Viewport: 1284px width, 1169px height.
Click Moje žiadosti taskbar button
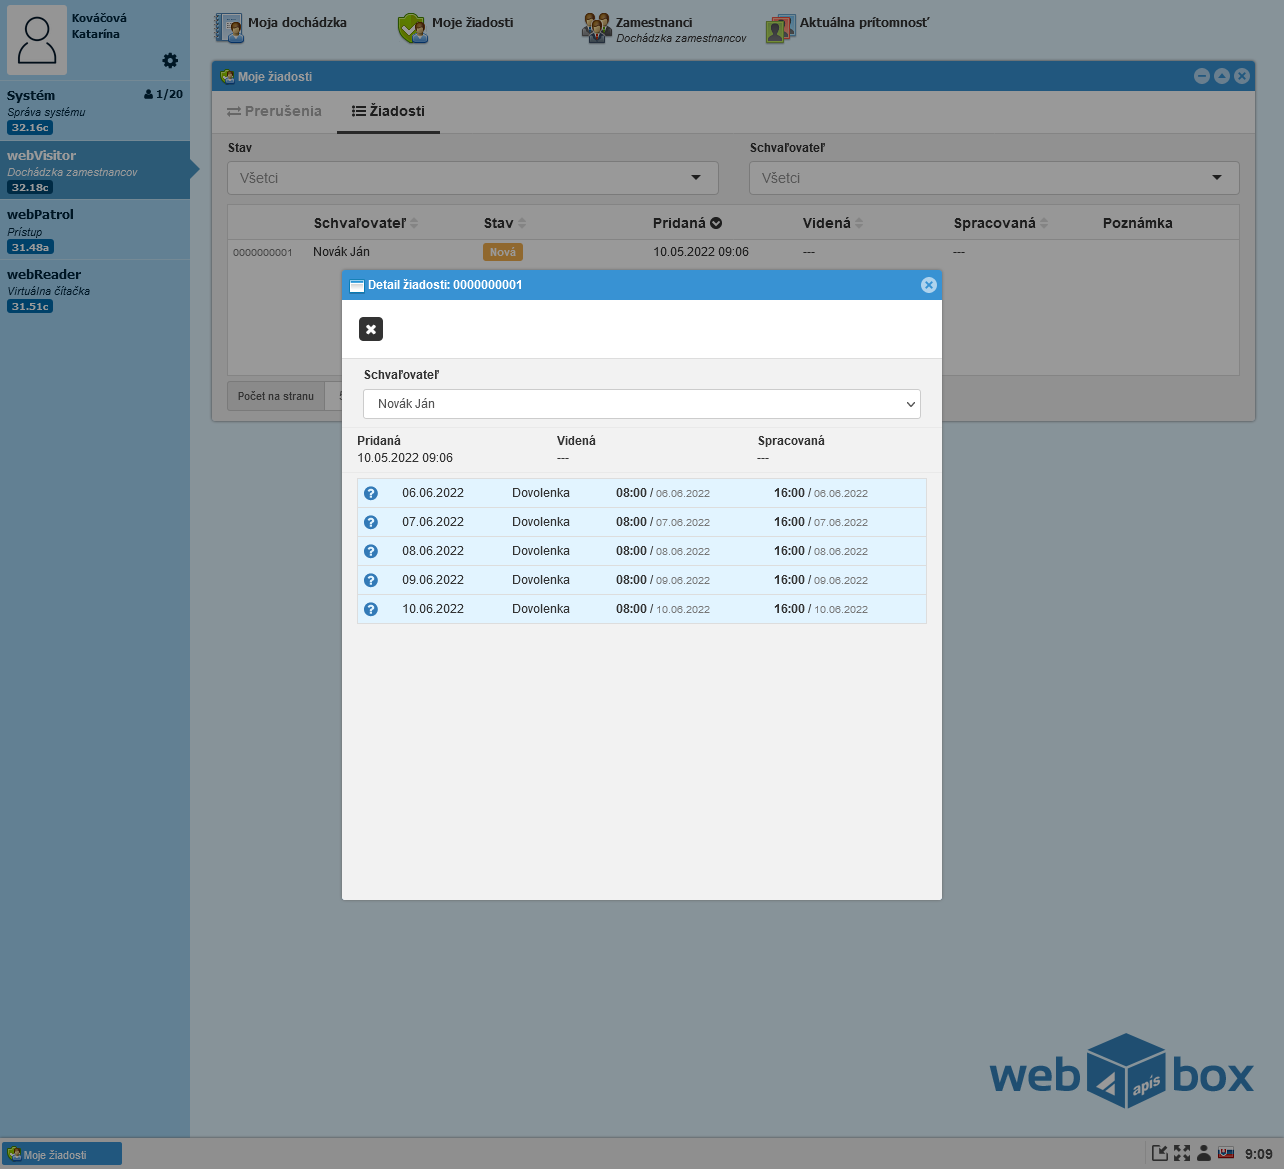(x=62, y=1154)
